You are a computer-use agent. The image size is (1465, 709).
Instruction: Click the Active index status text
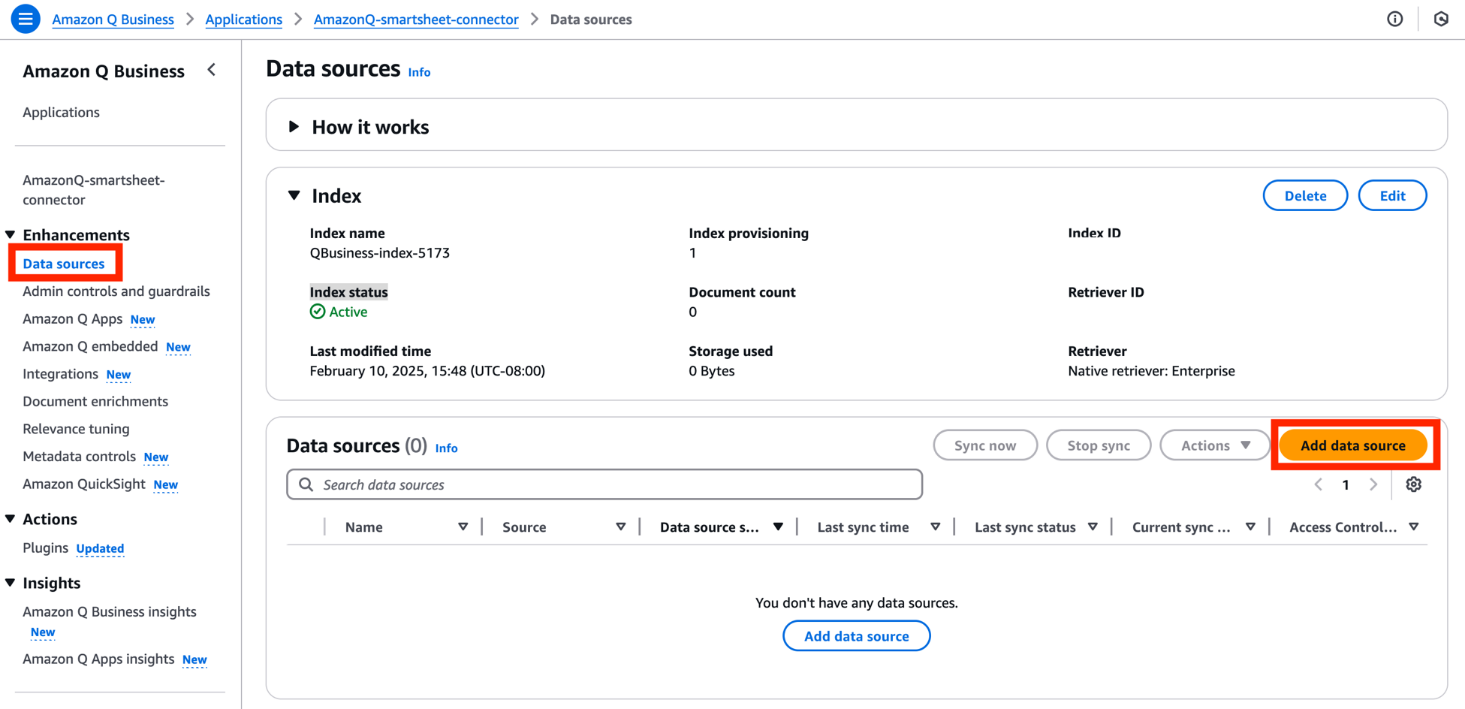348,312
